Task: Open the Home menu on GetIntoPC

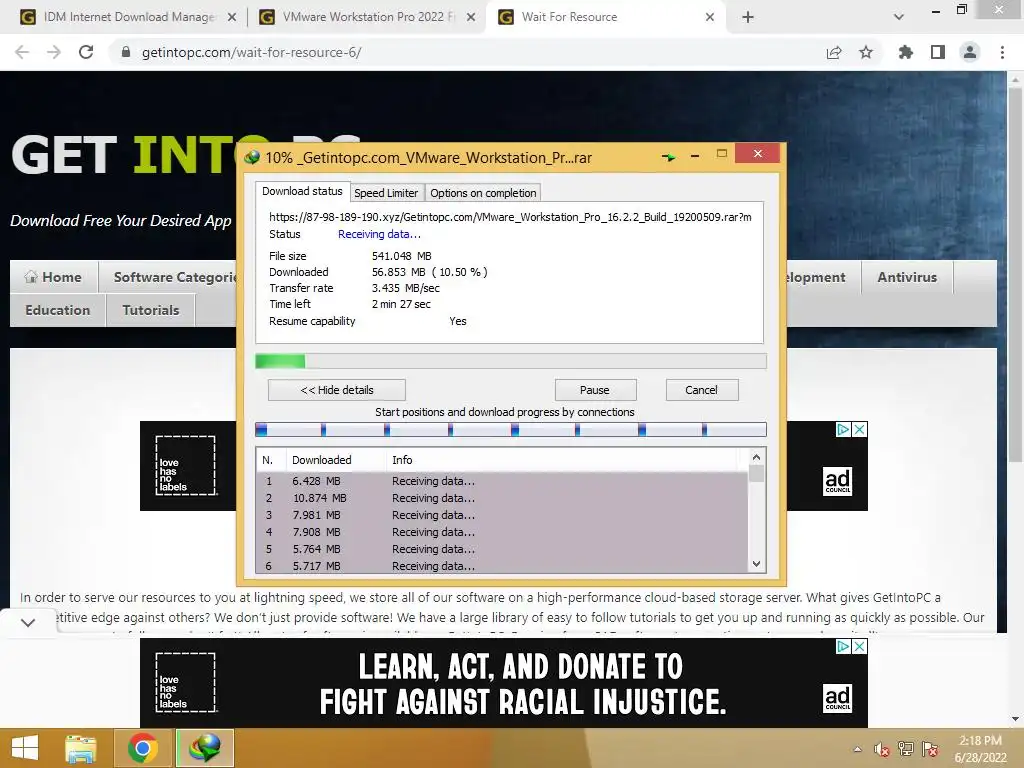Action: [54, 277]
